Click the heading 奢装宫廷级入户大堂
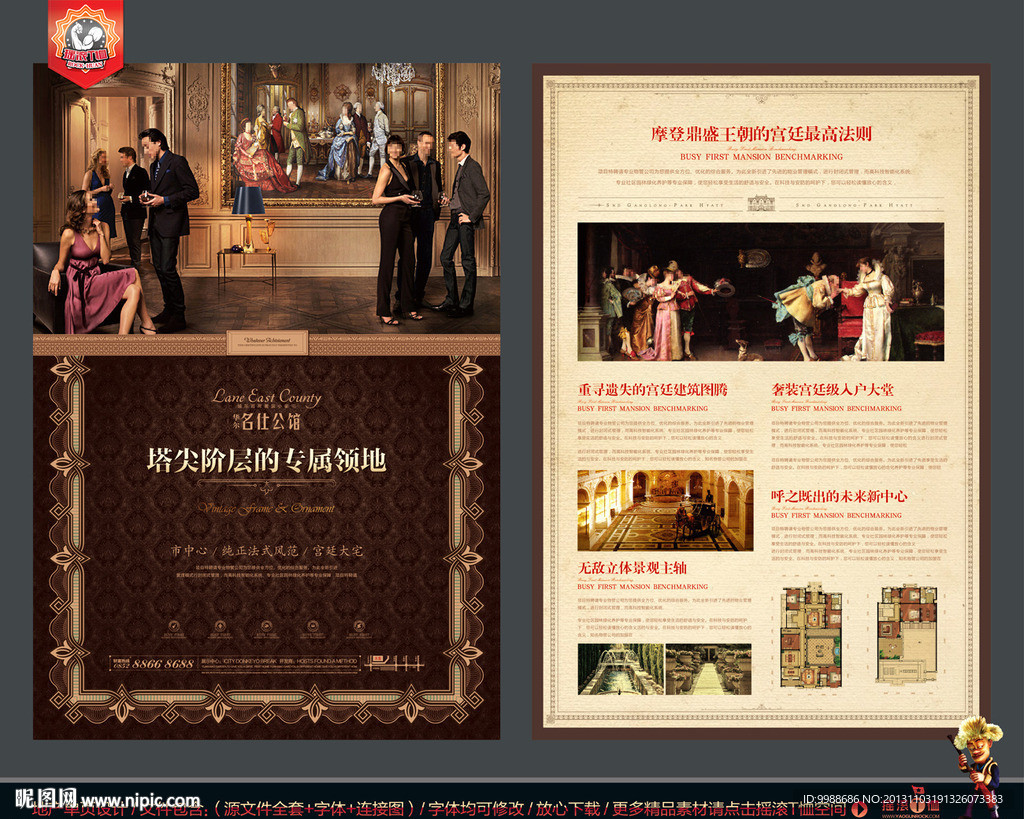Screen dimensions: 1024x819 point(832,389)
